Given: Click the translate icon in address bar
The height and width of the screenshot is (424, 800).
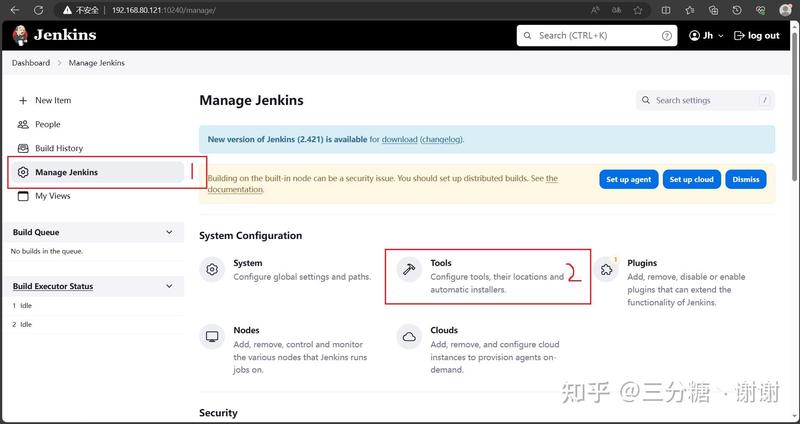Looking at the screenshot, I should (x=616, y=10).
